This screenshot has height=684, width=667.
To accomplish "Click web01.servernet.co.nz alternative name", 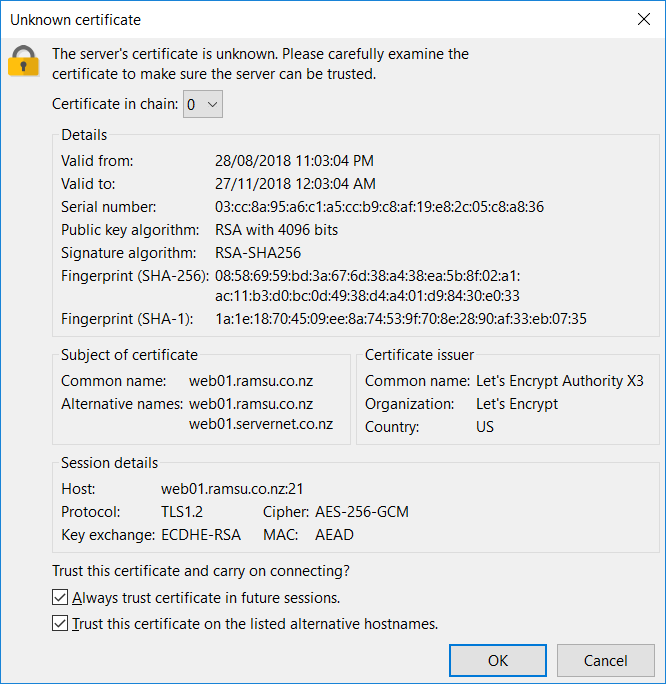I will tap(261, 424).
